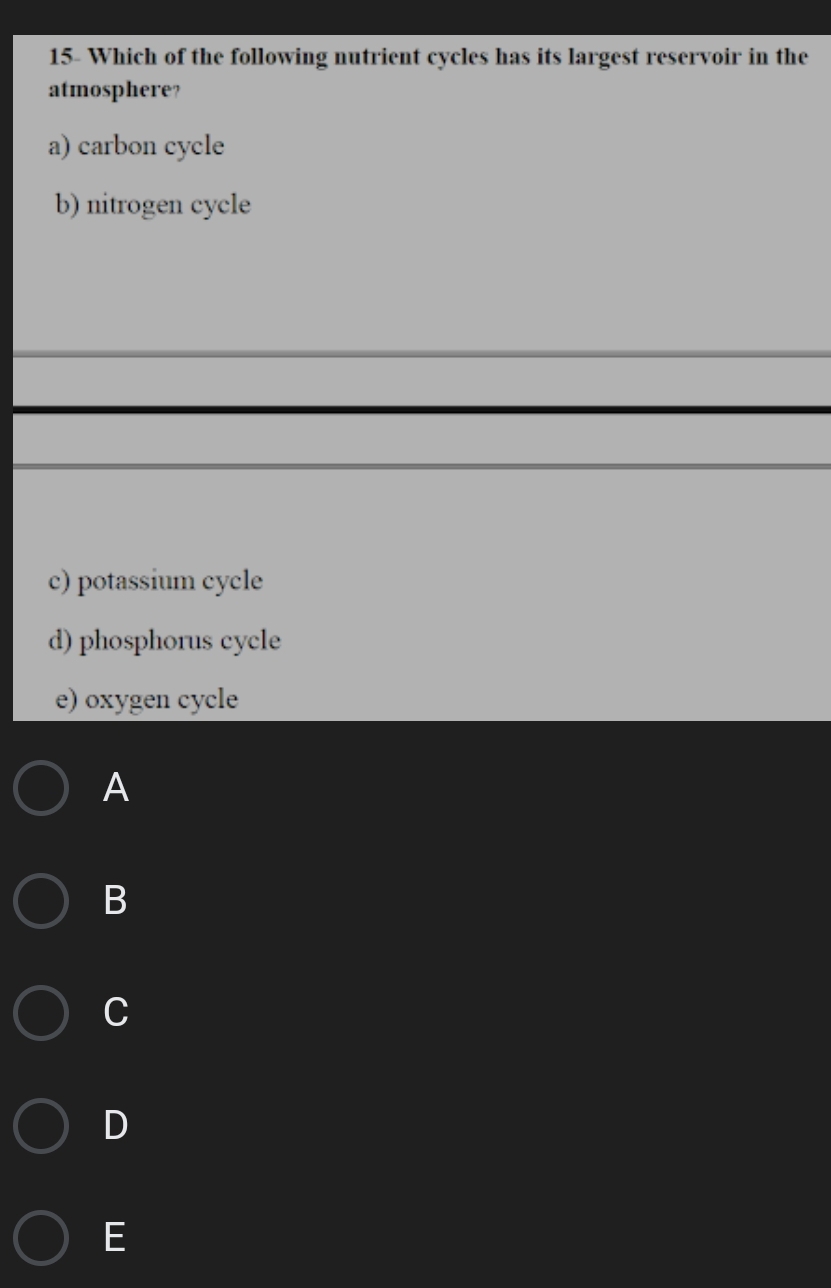
Task: Click the letter label A
Action: pos(116,789)
